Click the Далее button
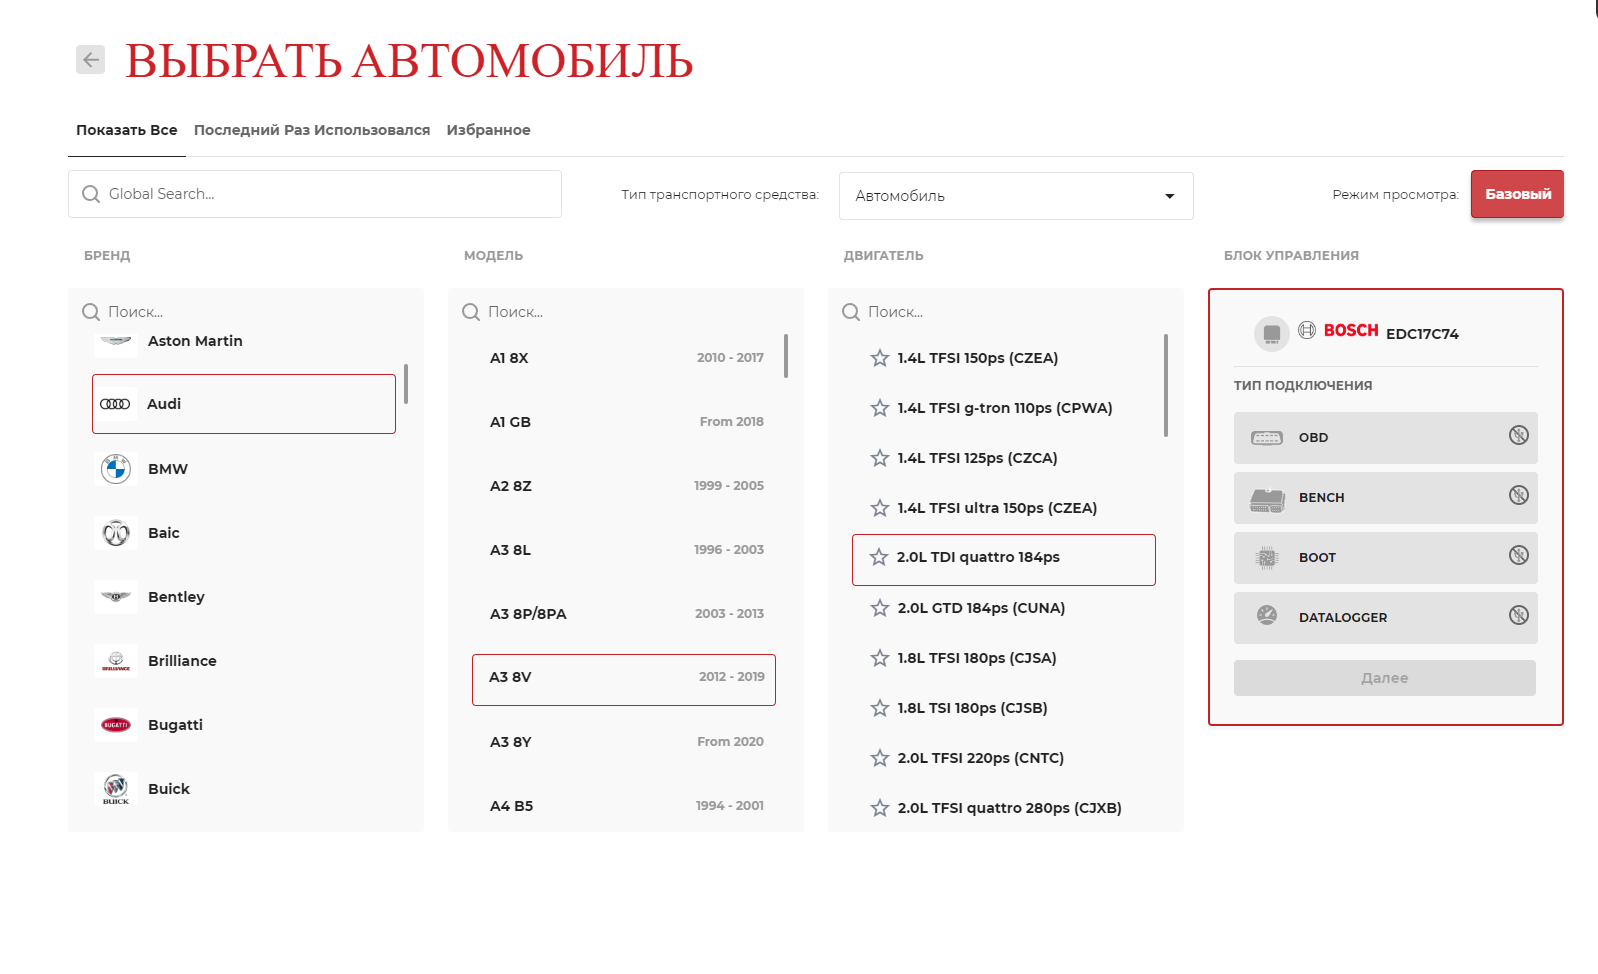The height and width of the screenshot is (974, 1598). [1384, 678]
